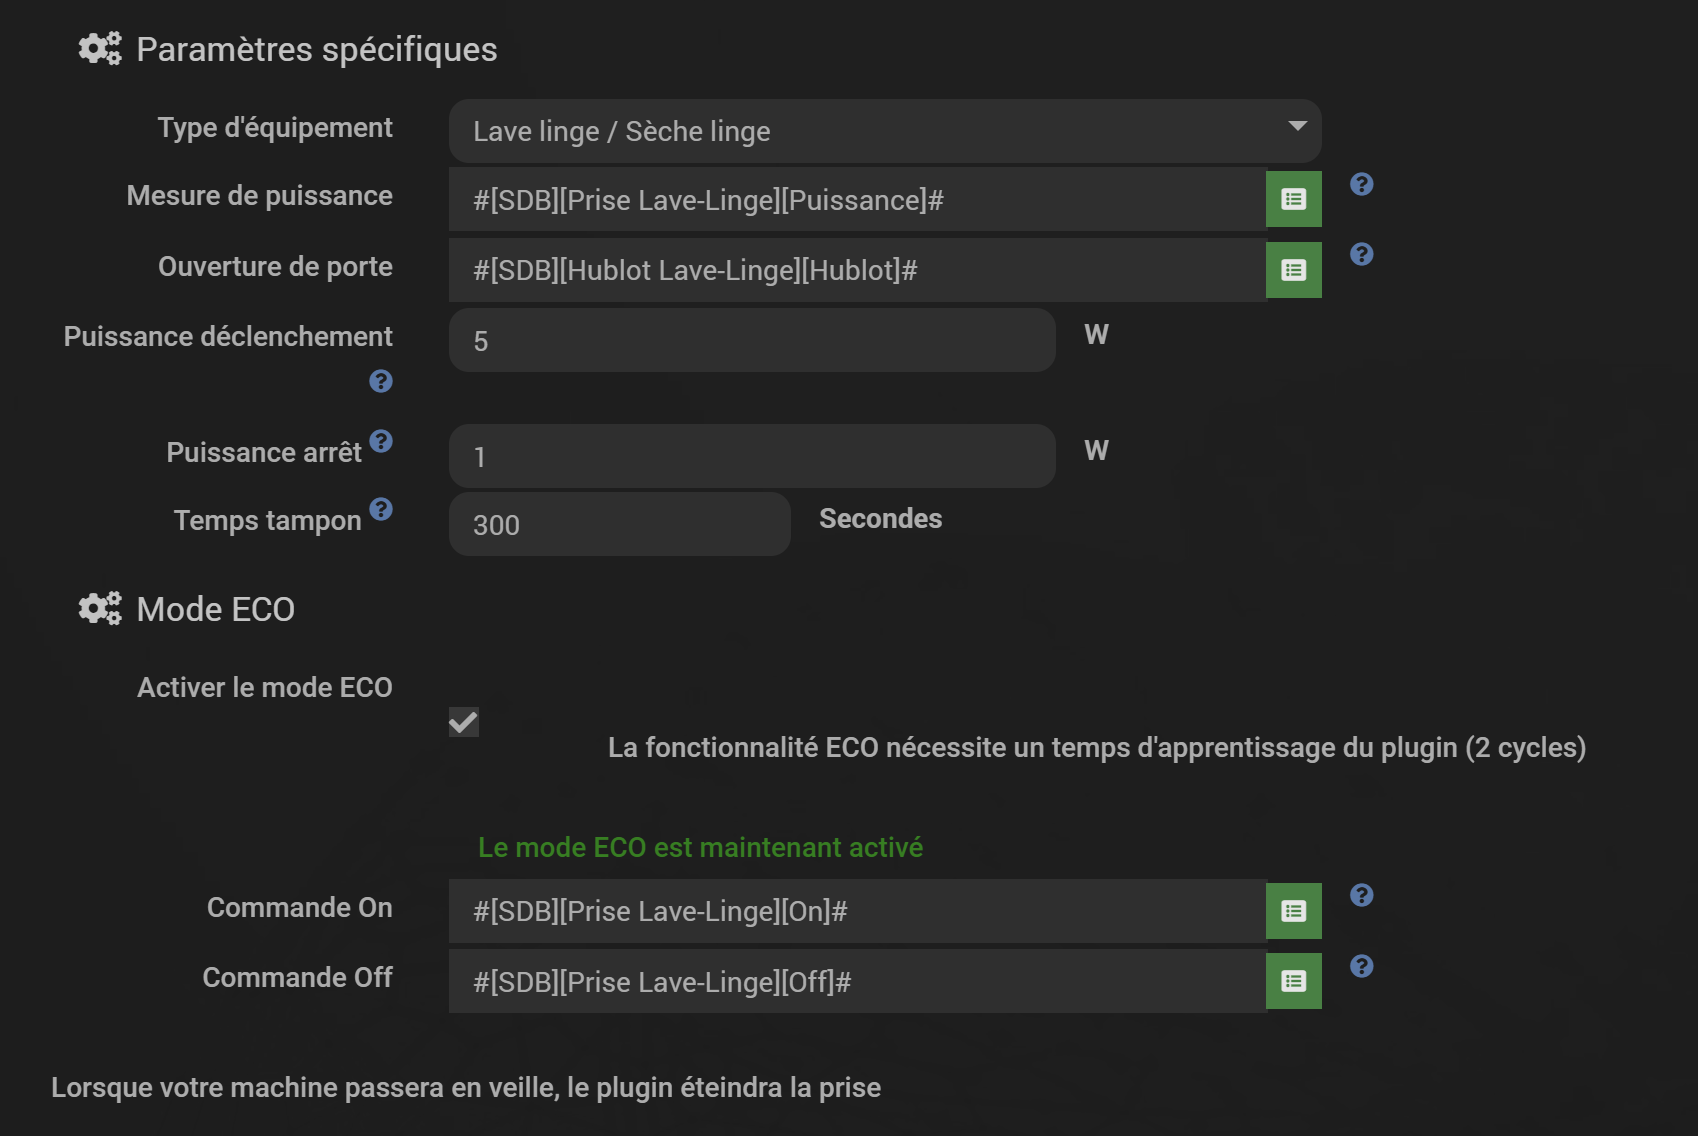The width and height of the screenshot is (1698, 1136).
Task: Open command picker for Commande On
Action: click(x=1294, y=911)
